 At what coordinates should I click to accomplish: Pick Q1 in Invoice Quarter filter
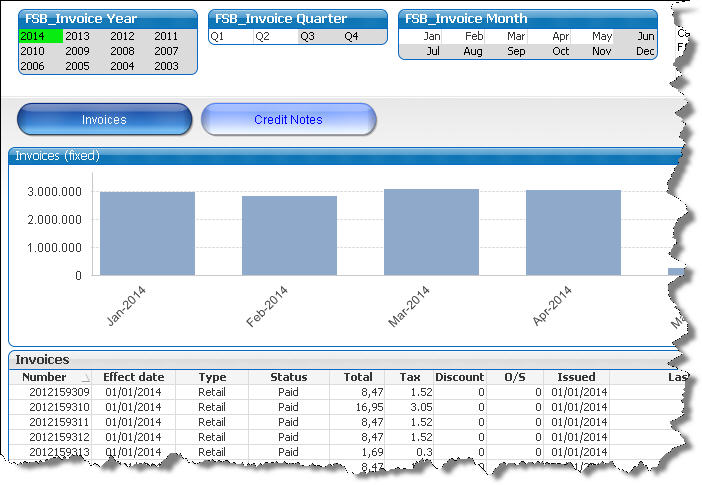(217, 36)
